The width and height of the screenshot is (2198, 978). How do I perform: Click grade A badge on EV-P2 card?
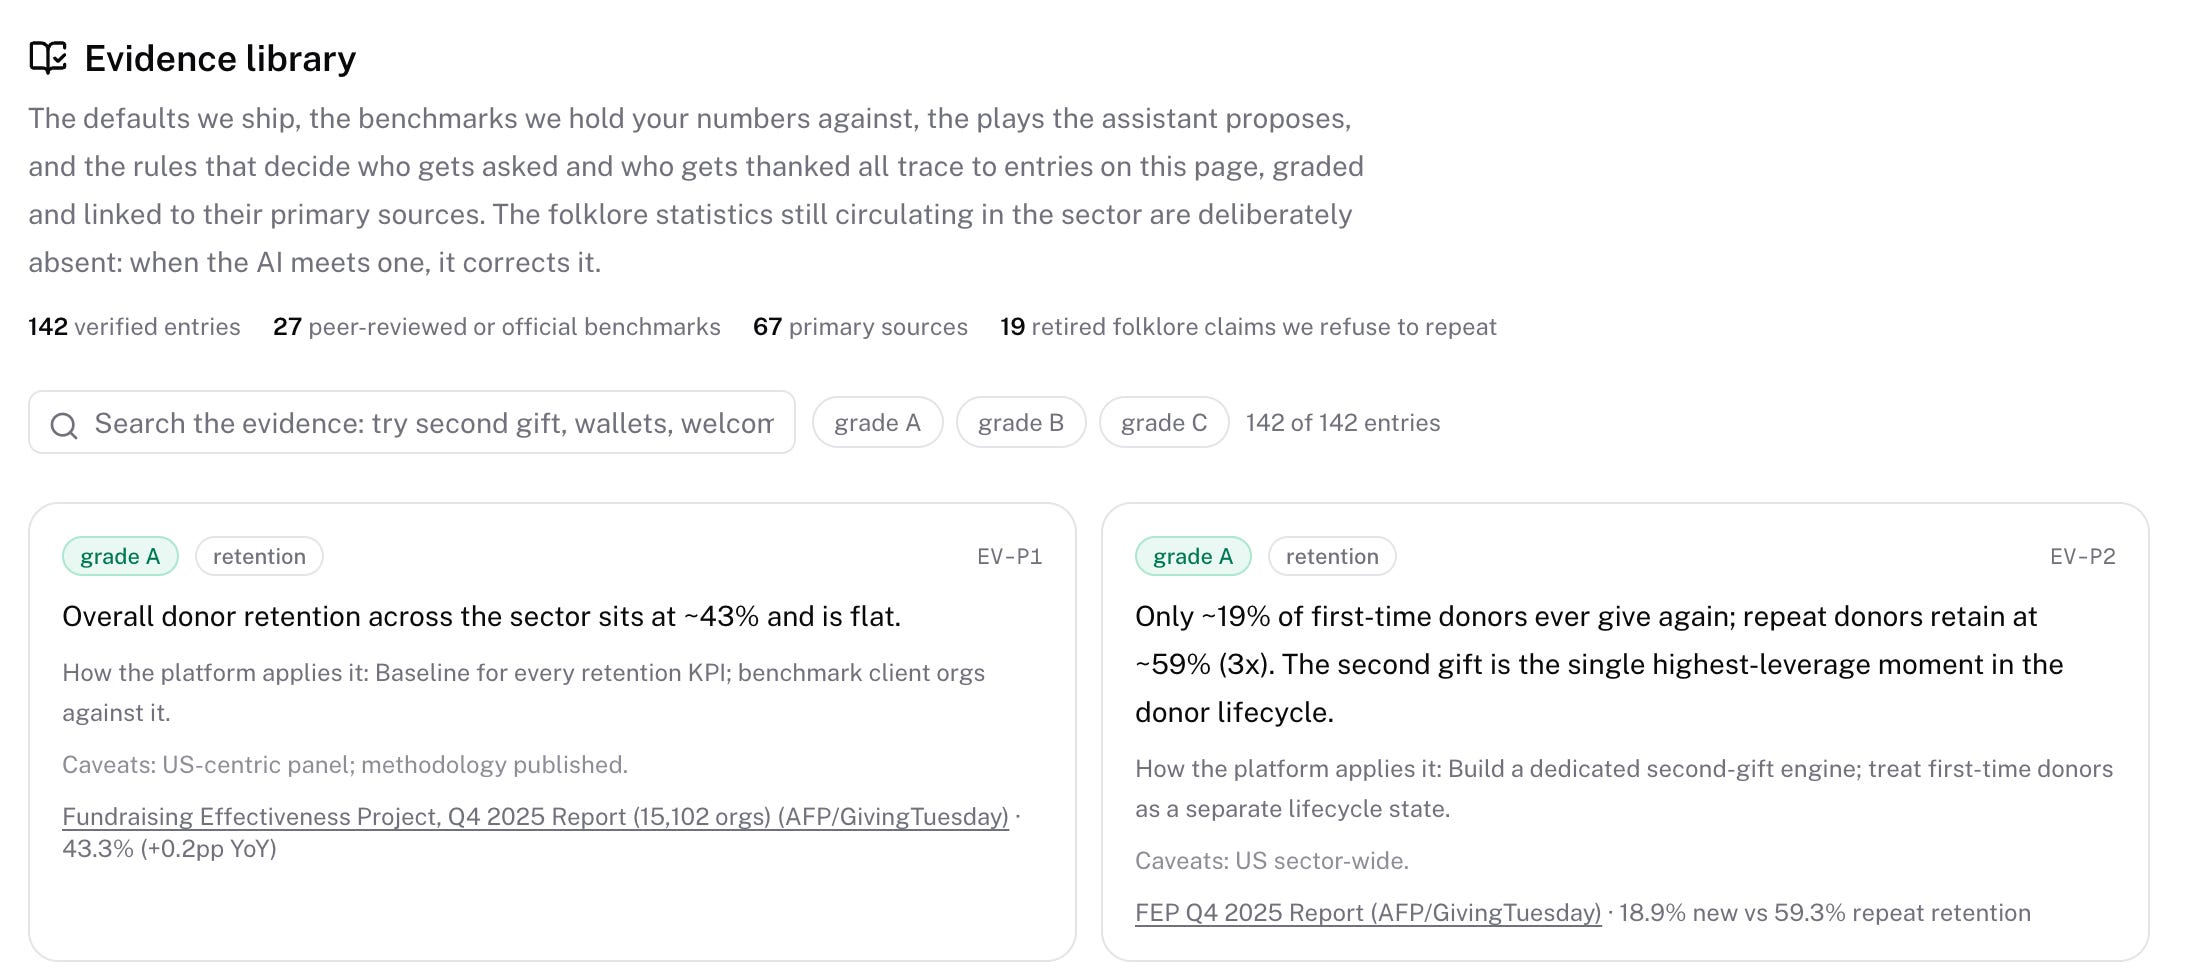(1193, 556)
